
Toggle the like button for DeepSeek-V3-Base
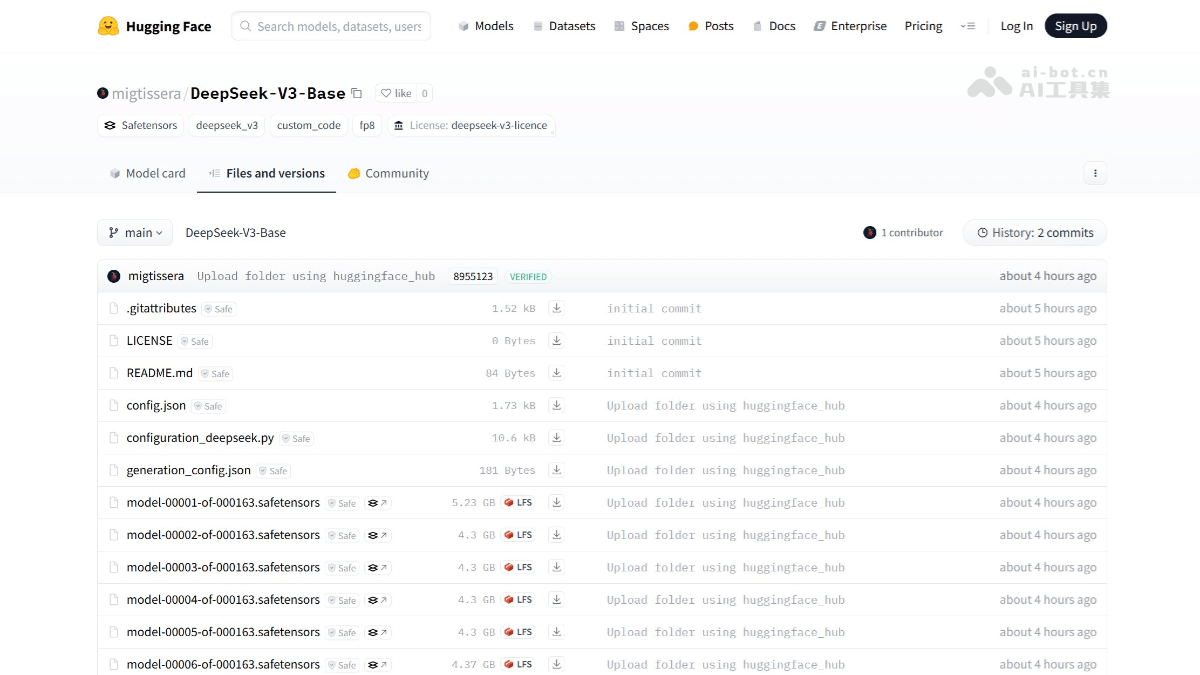(x=395, y=92)
